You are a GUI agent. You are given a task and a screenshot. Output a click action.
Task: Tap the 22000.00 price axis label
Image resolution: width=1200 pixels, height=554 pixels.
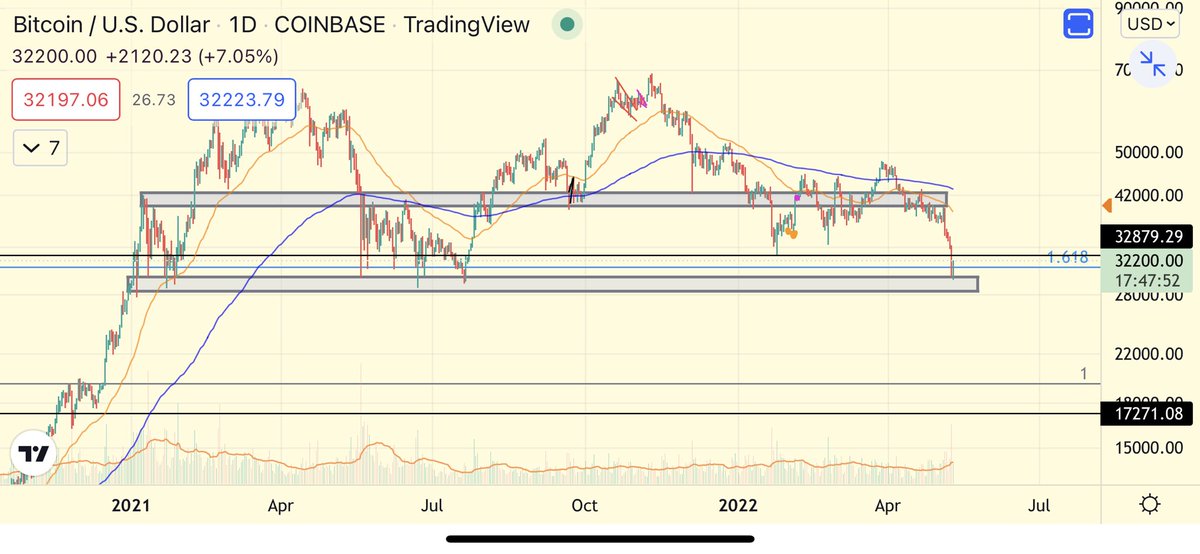pyautogui.click(x=1148, y=354)
